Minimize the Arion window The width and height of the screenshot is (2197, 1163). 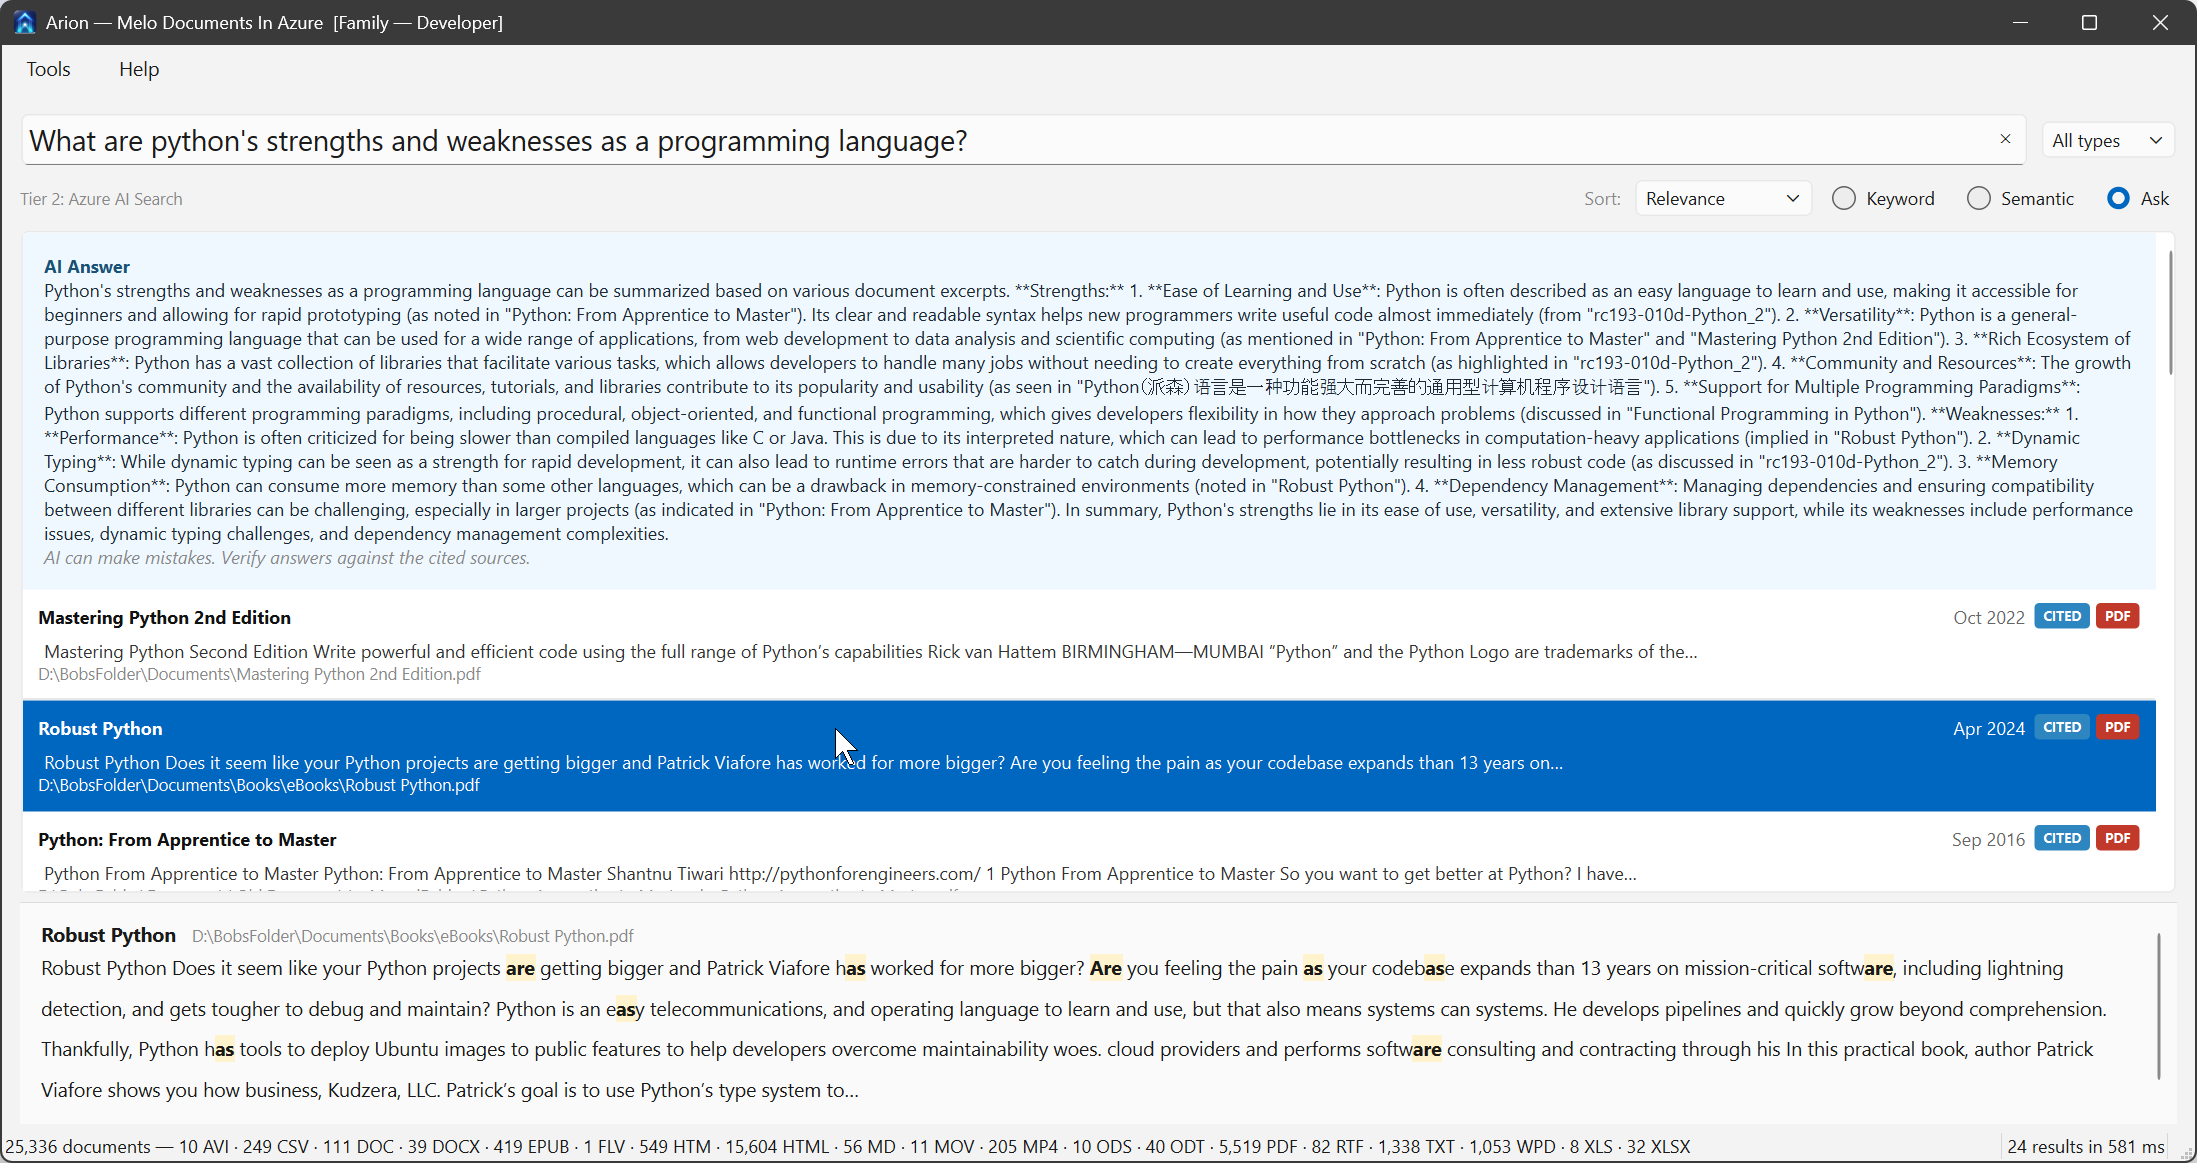click(2020, 22)
